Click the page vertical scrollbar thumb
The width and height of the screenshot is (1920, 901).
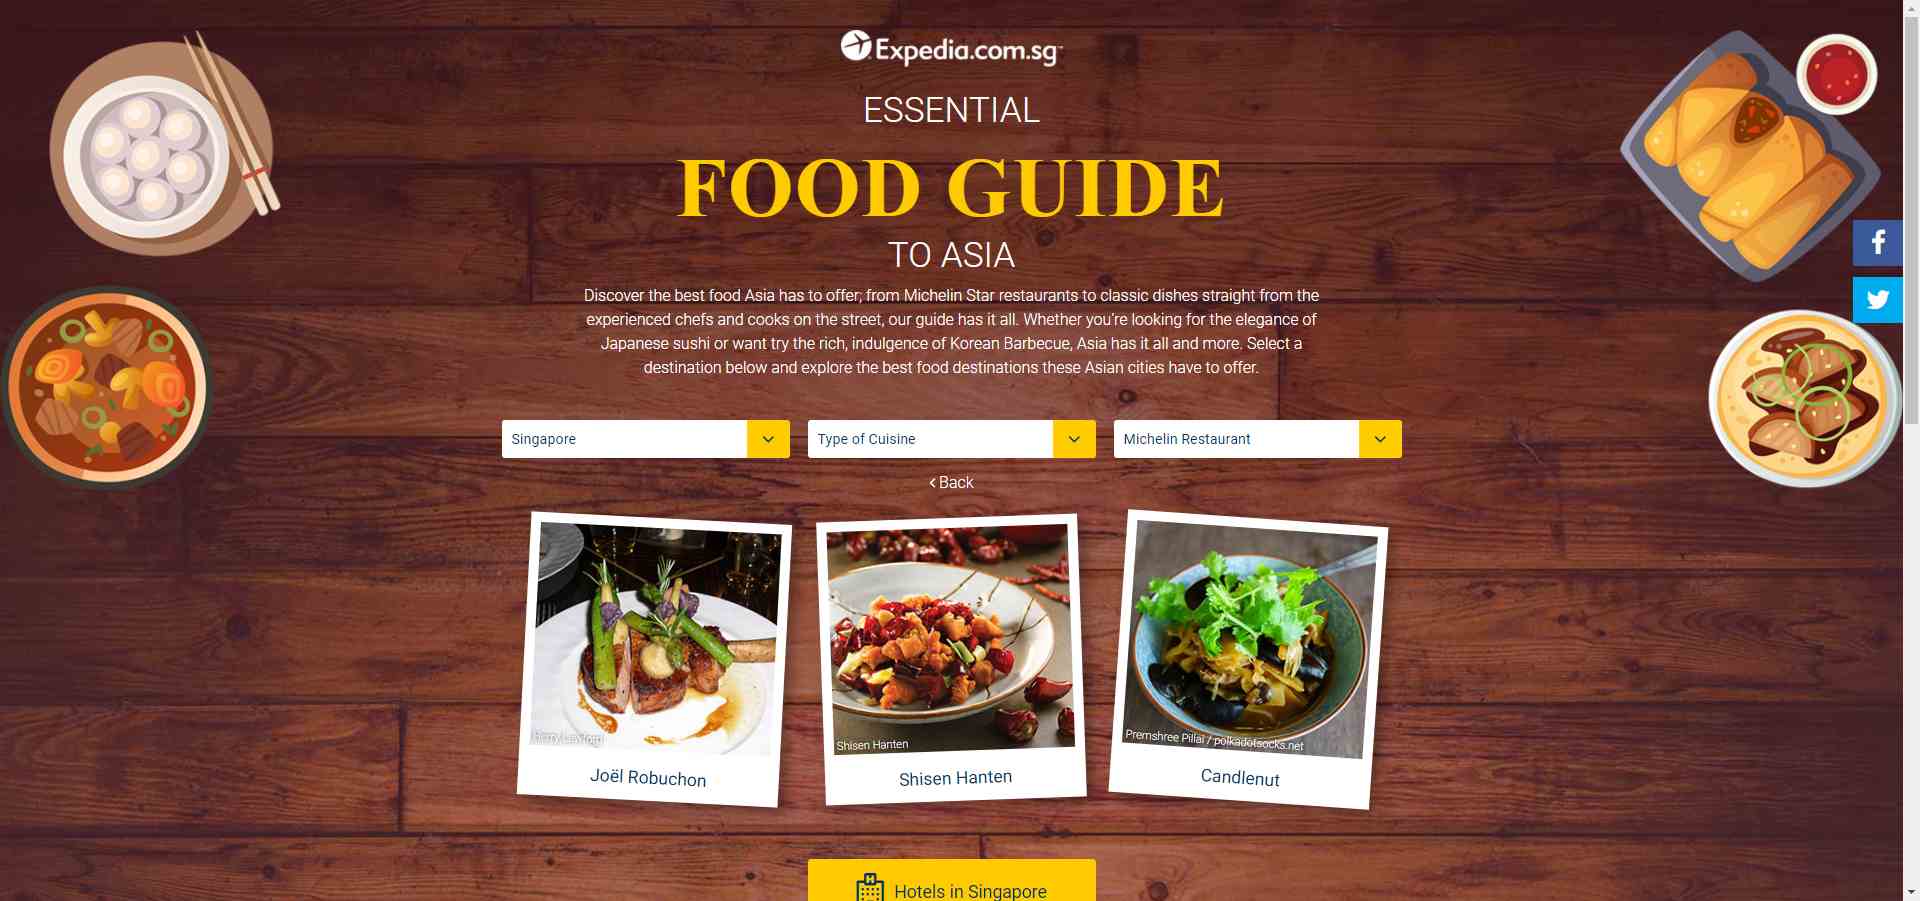[x=1911, y=215]
